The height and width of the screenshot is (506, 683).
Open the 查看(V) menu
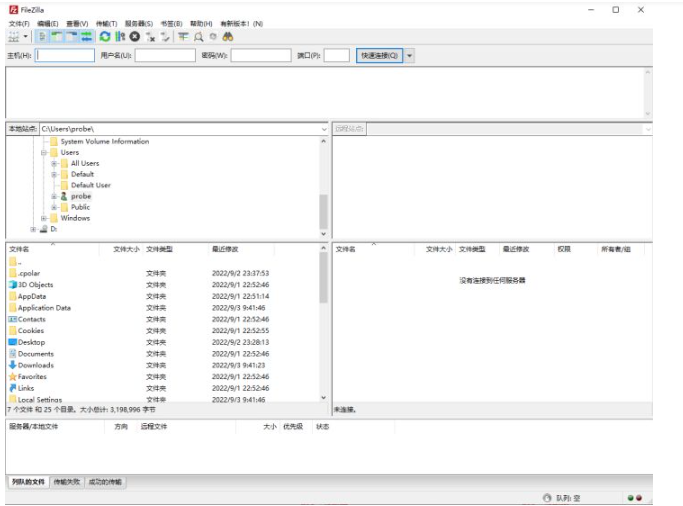77,24
